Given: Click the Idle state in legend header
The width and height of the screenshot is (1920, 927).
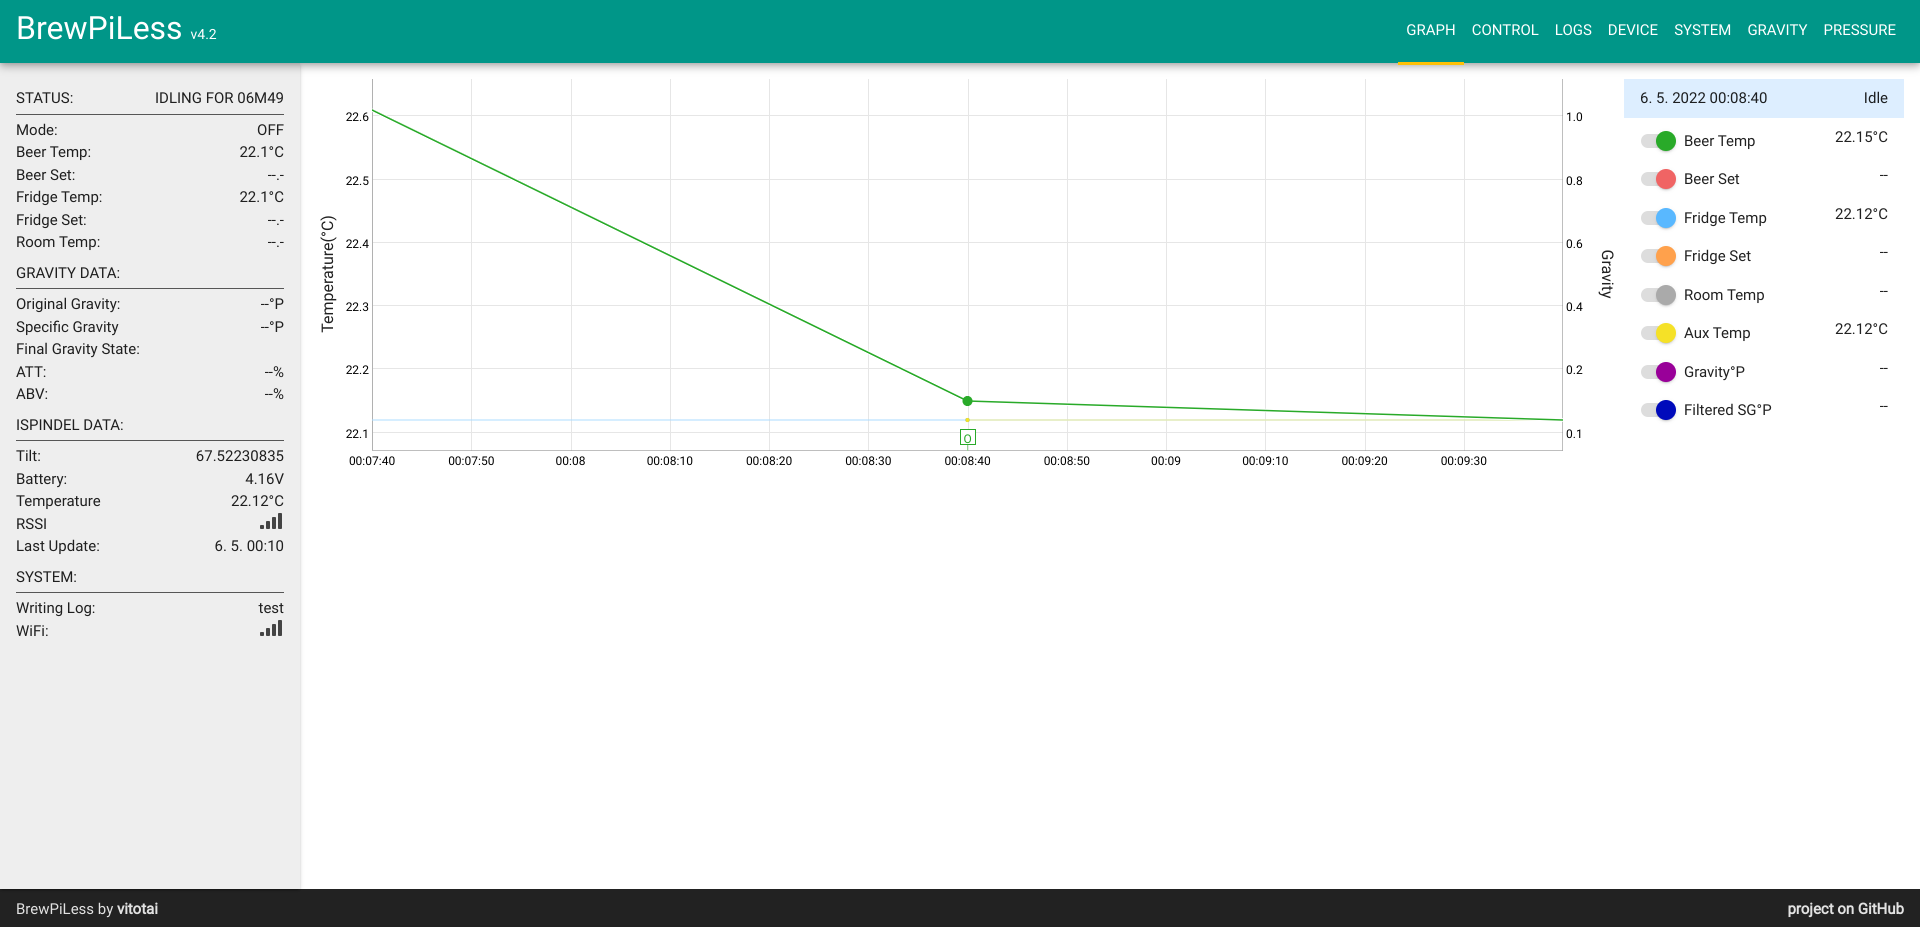Looking at the screenshot, I should click(1875, 98).
